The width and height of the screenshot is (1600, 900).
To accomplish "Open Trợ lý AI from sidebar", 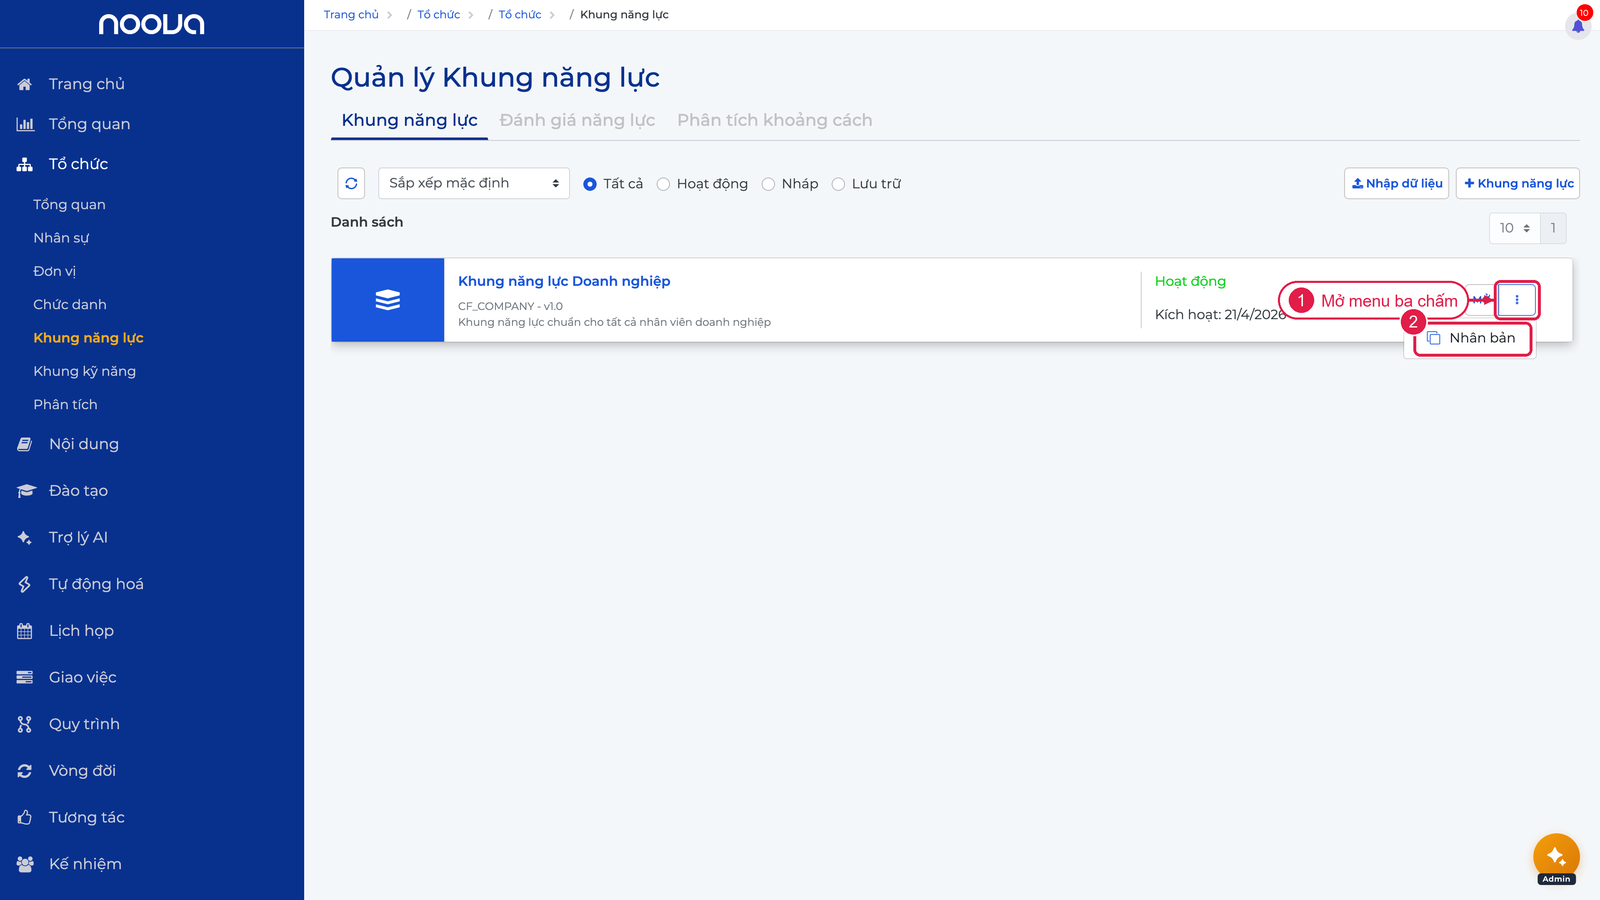I will (x=78, y=537).
